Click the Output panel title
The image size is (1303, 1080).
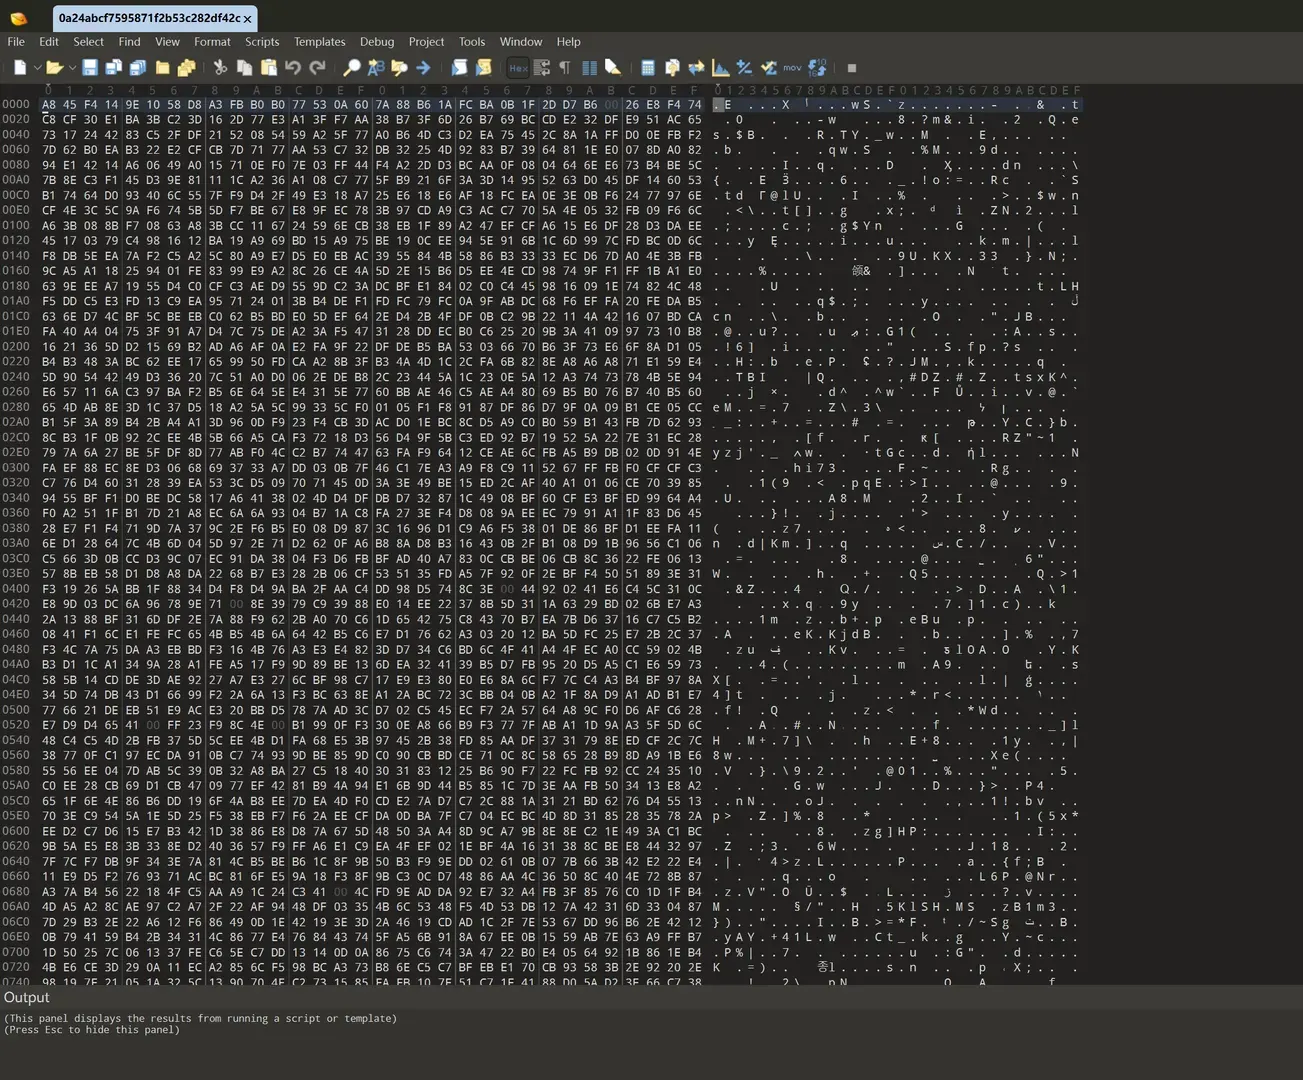click(x=26, y=997)
